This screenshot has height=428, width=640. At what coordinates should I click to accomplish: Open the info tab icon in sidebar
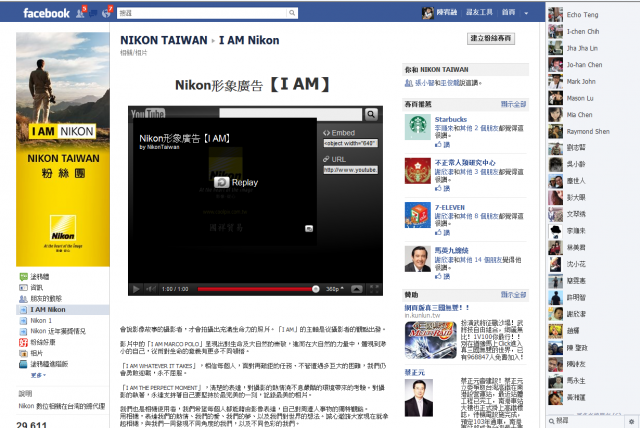[23, 288]
